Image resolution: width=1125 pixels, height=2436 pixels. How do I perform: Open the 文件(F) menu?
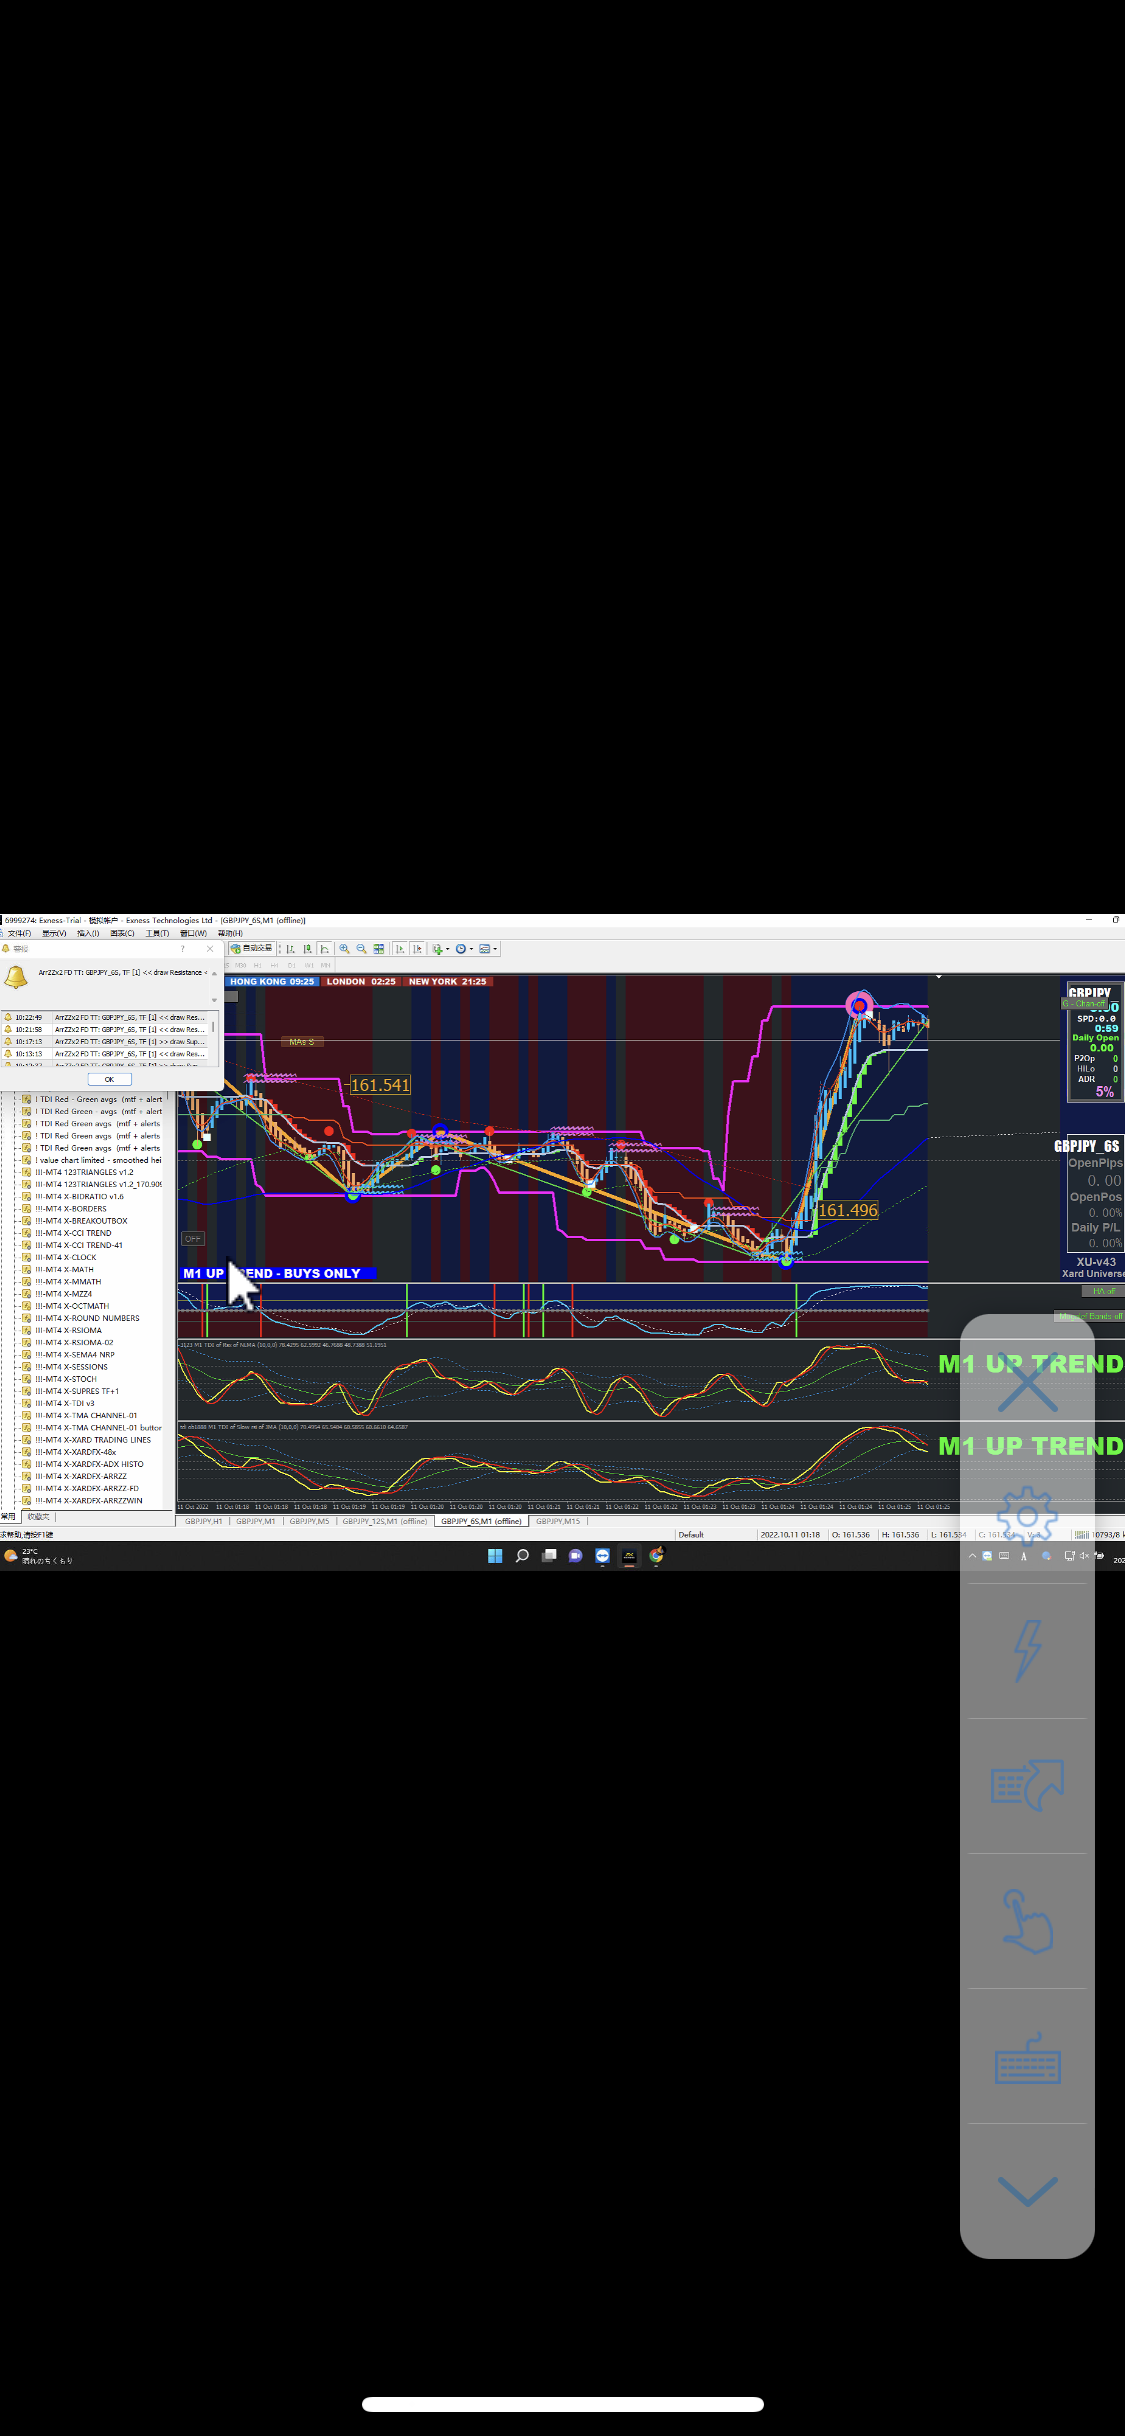[x=20, y=933]
